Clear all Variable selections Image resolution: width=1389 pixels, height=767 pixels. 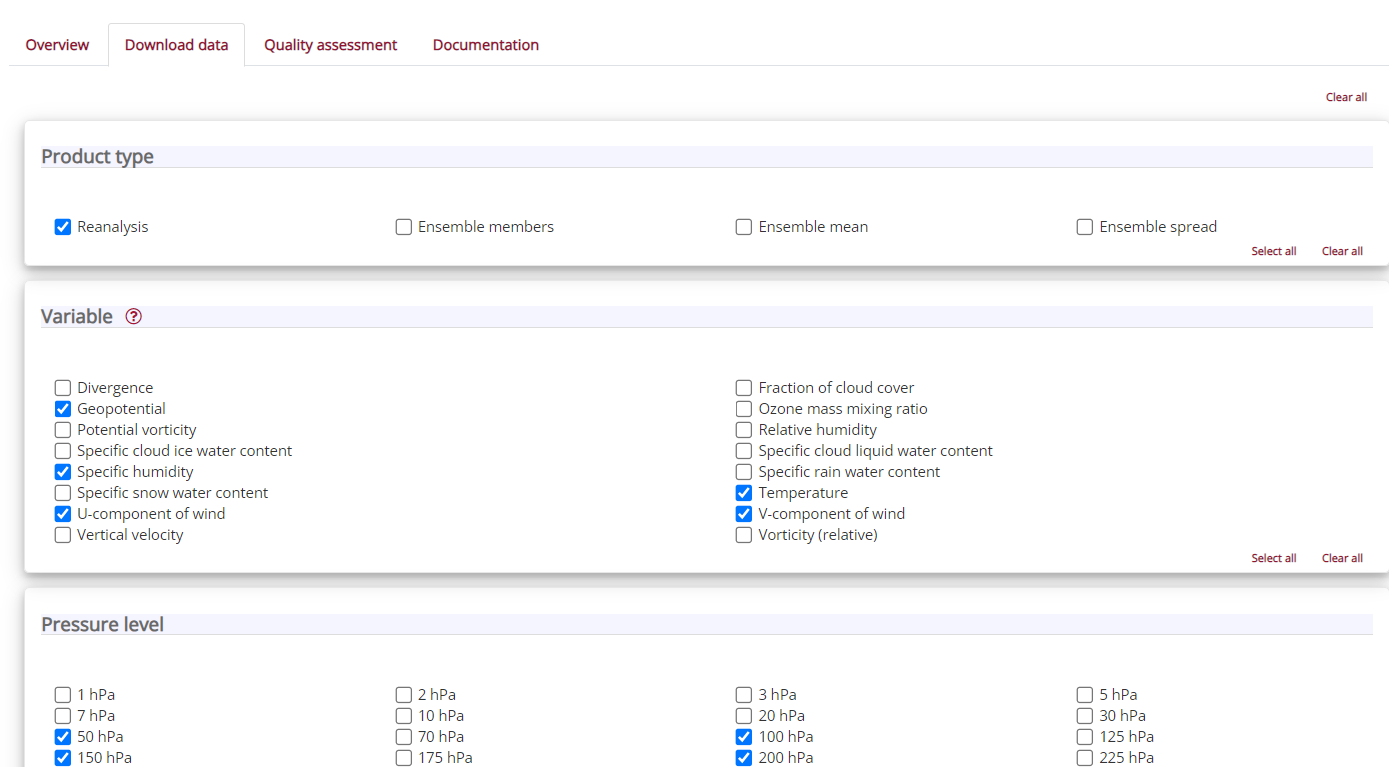tap(1342, 558)
